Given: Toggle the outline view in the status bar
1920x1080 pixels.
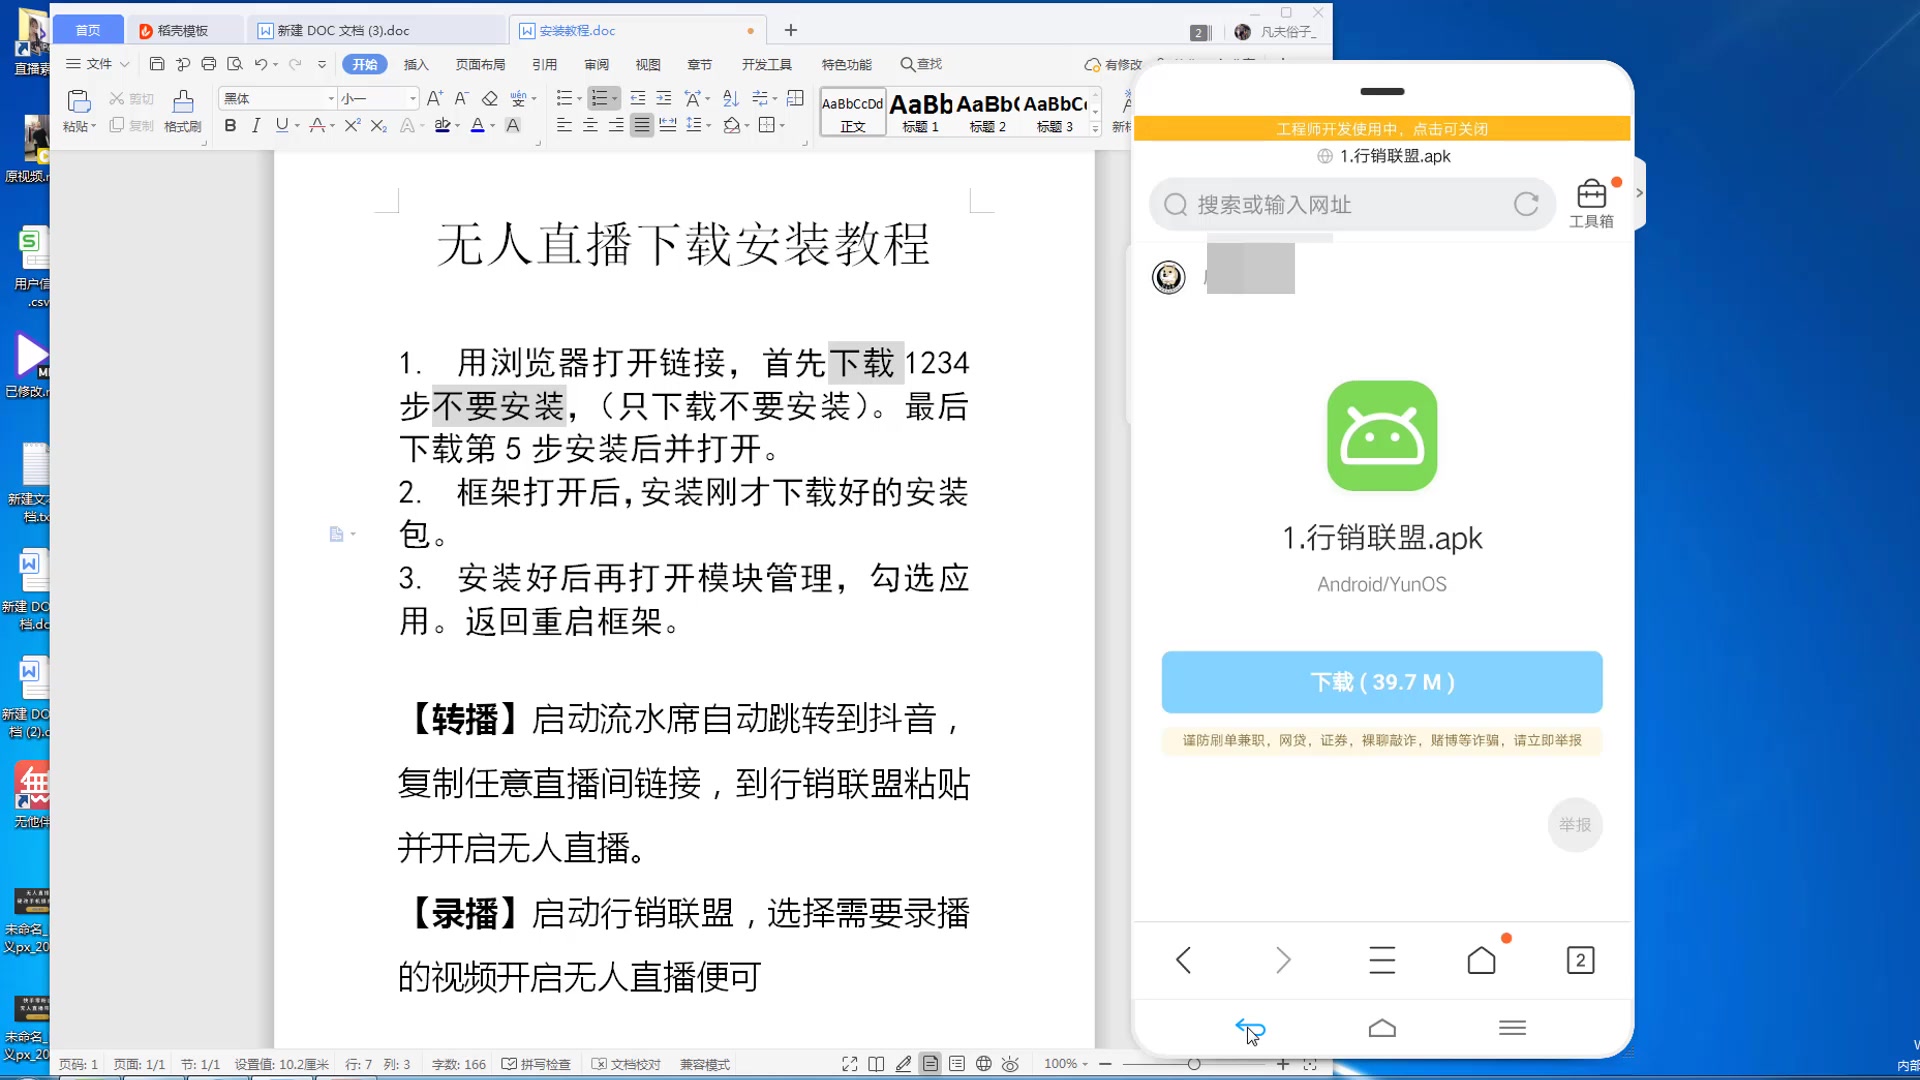Looking at the screenshot, I should [957, 1064].
